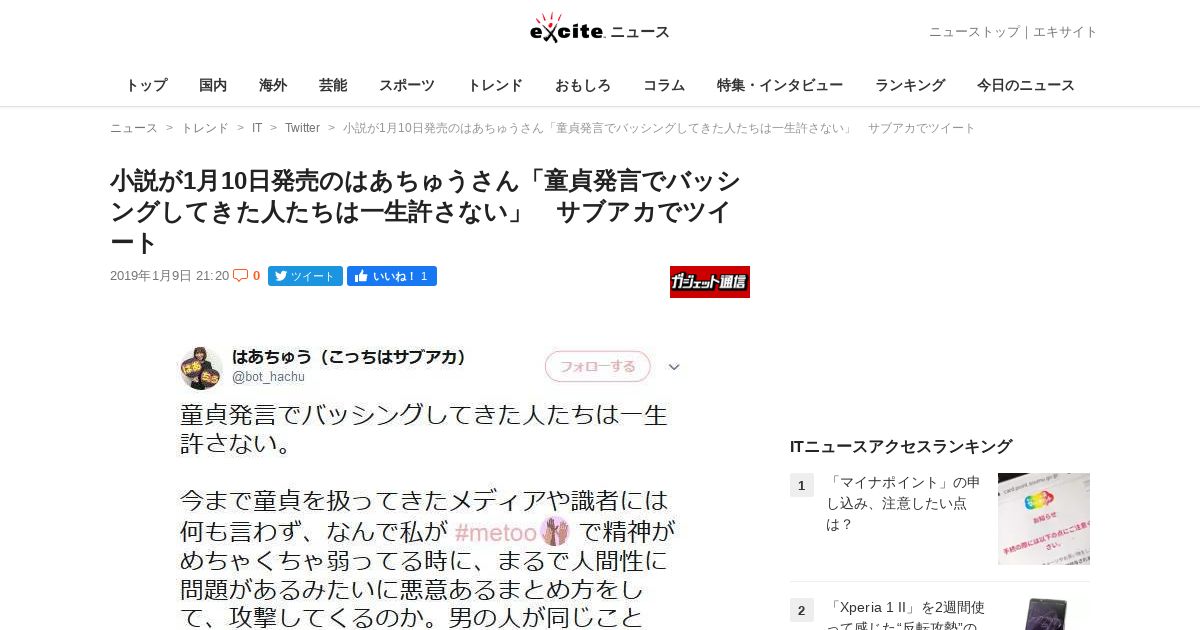The image size is (1200, 630).
Task: Click the Facebook いいね! button
Action: pyautogui.click(x=392, y=276)
